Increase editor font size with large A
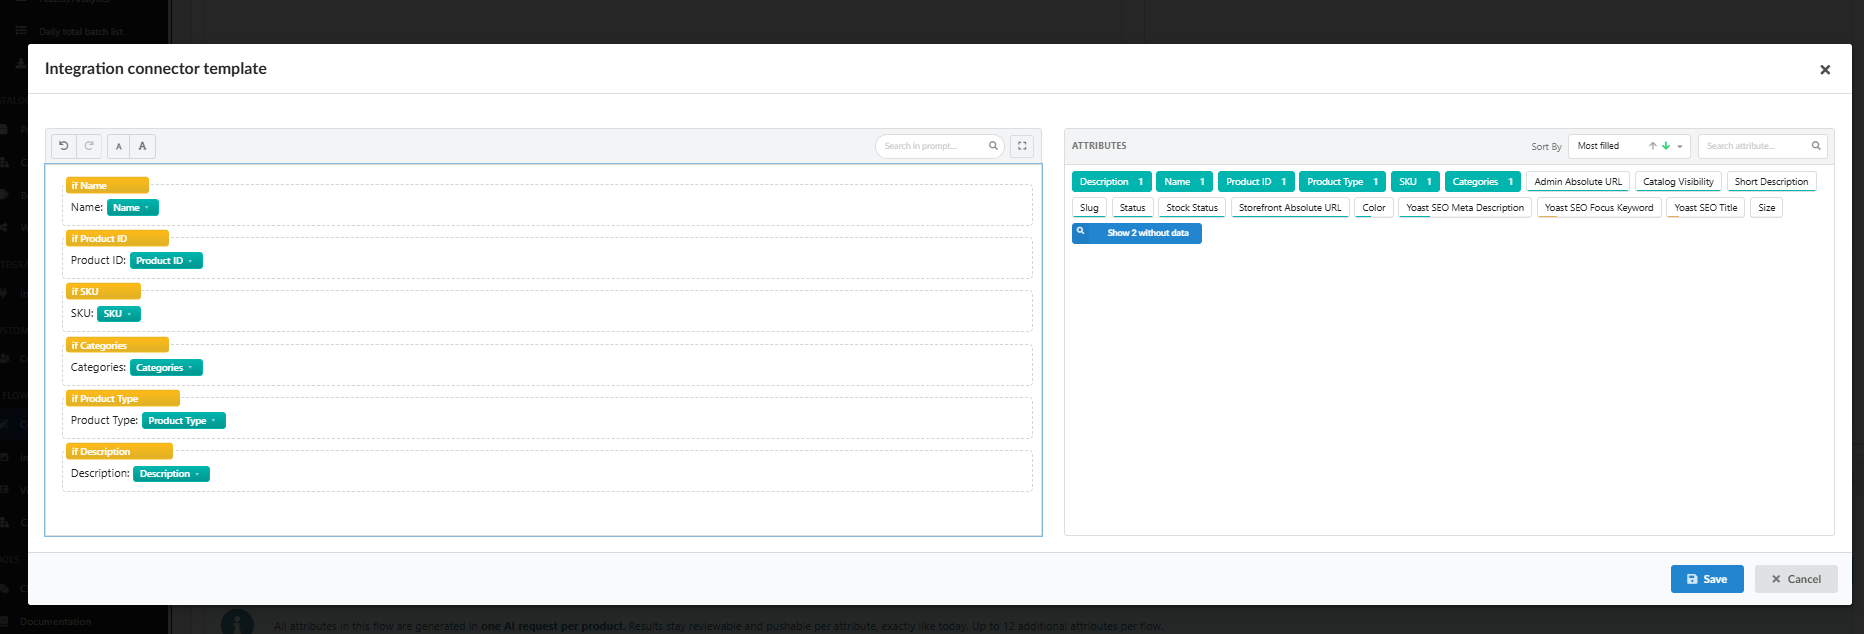 143,146
